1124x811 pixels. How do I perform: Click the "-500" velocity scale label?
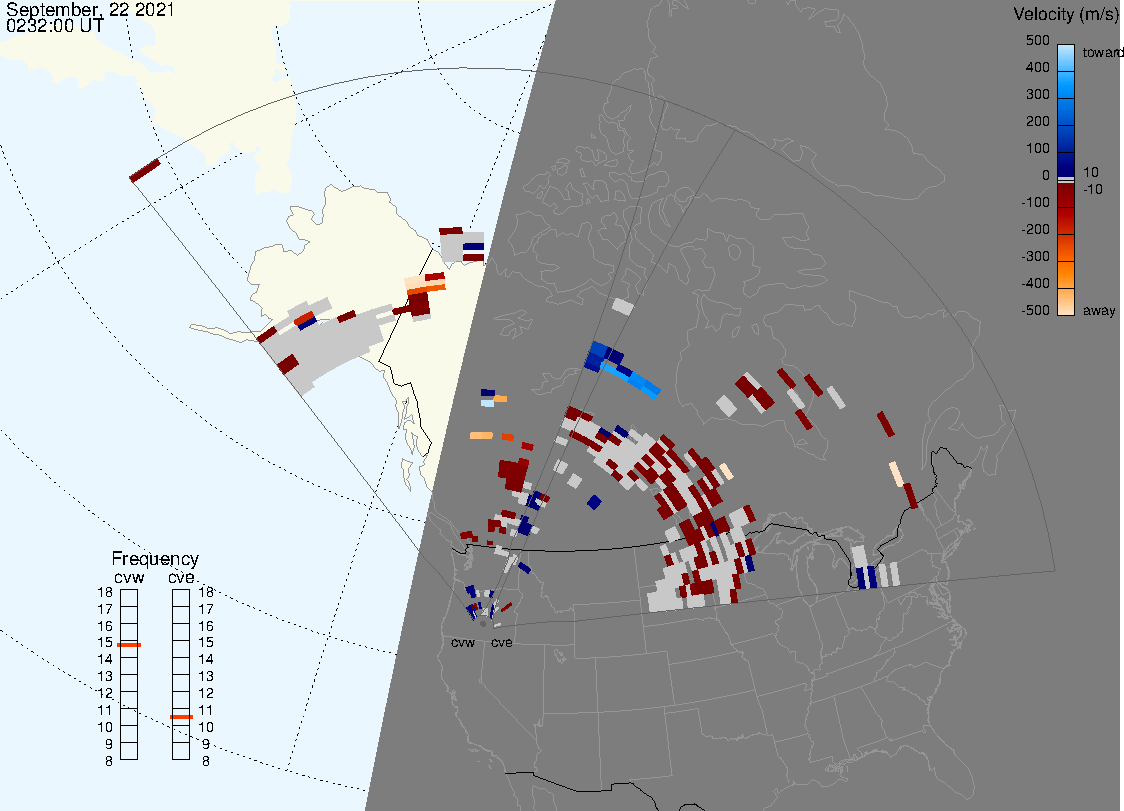pyautogui.click(x=1035, y=310)
